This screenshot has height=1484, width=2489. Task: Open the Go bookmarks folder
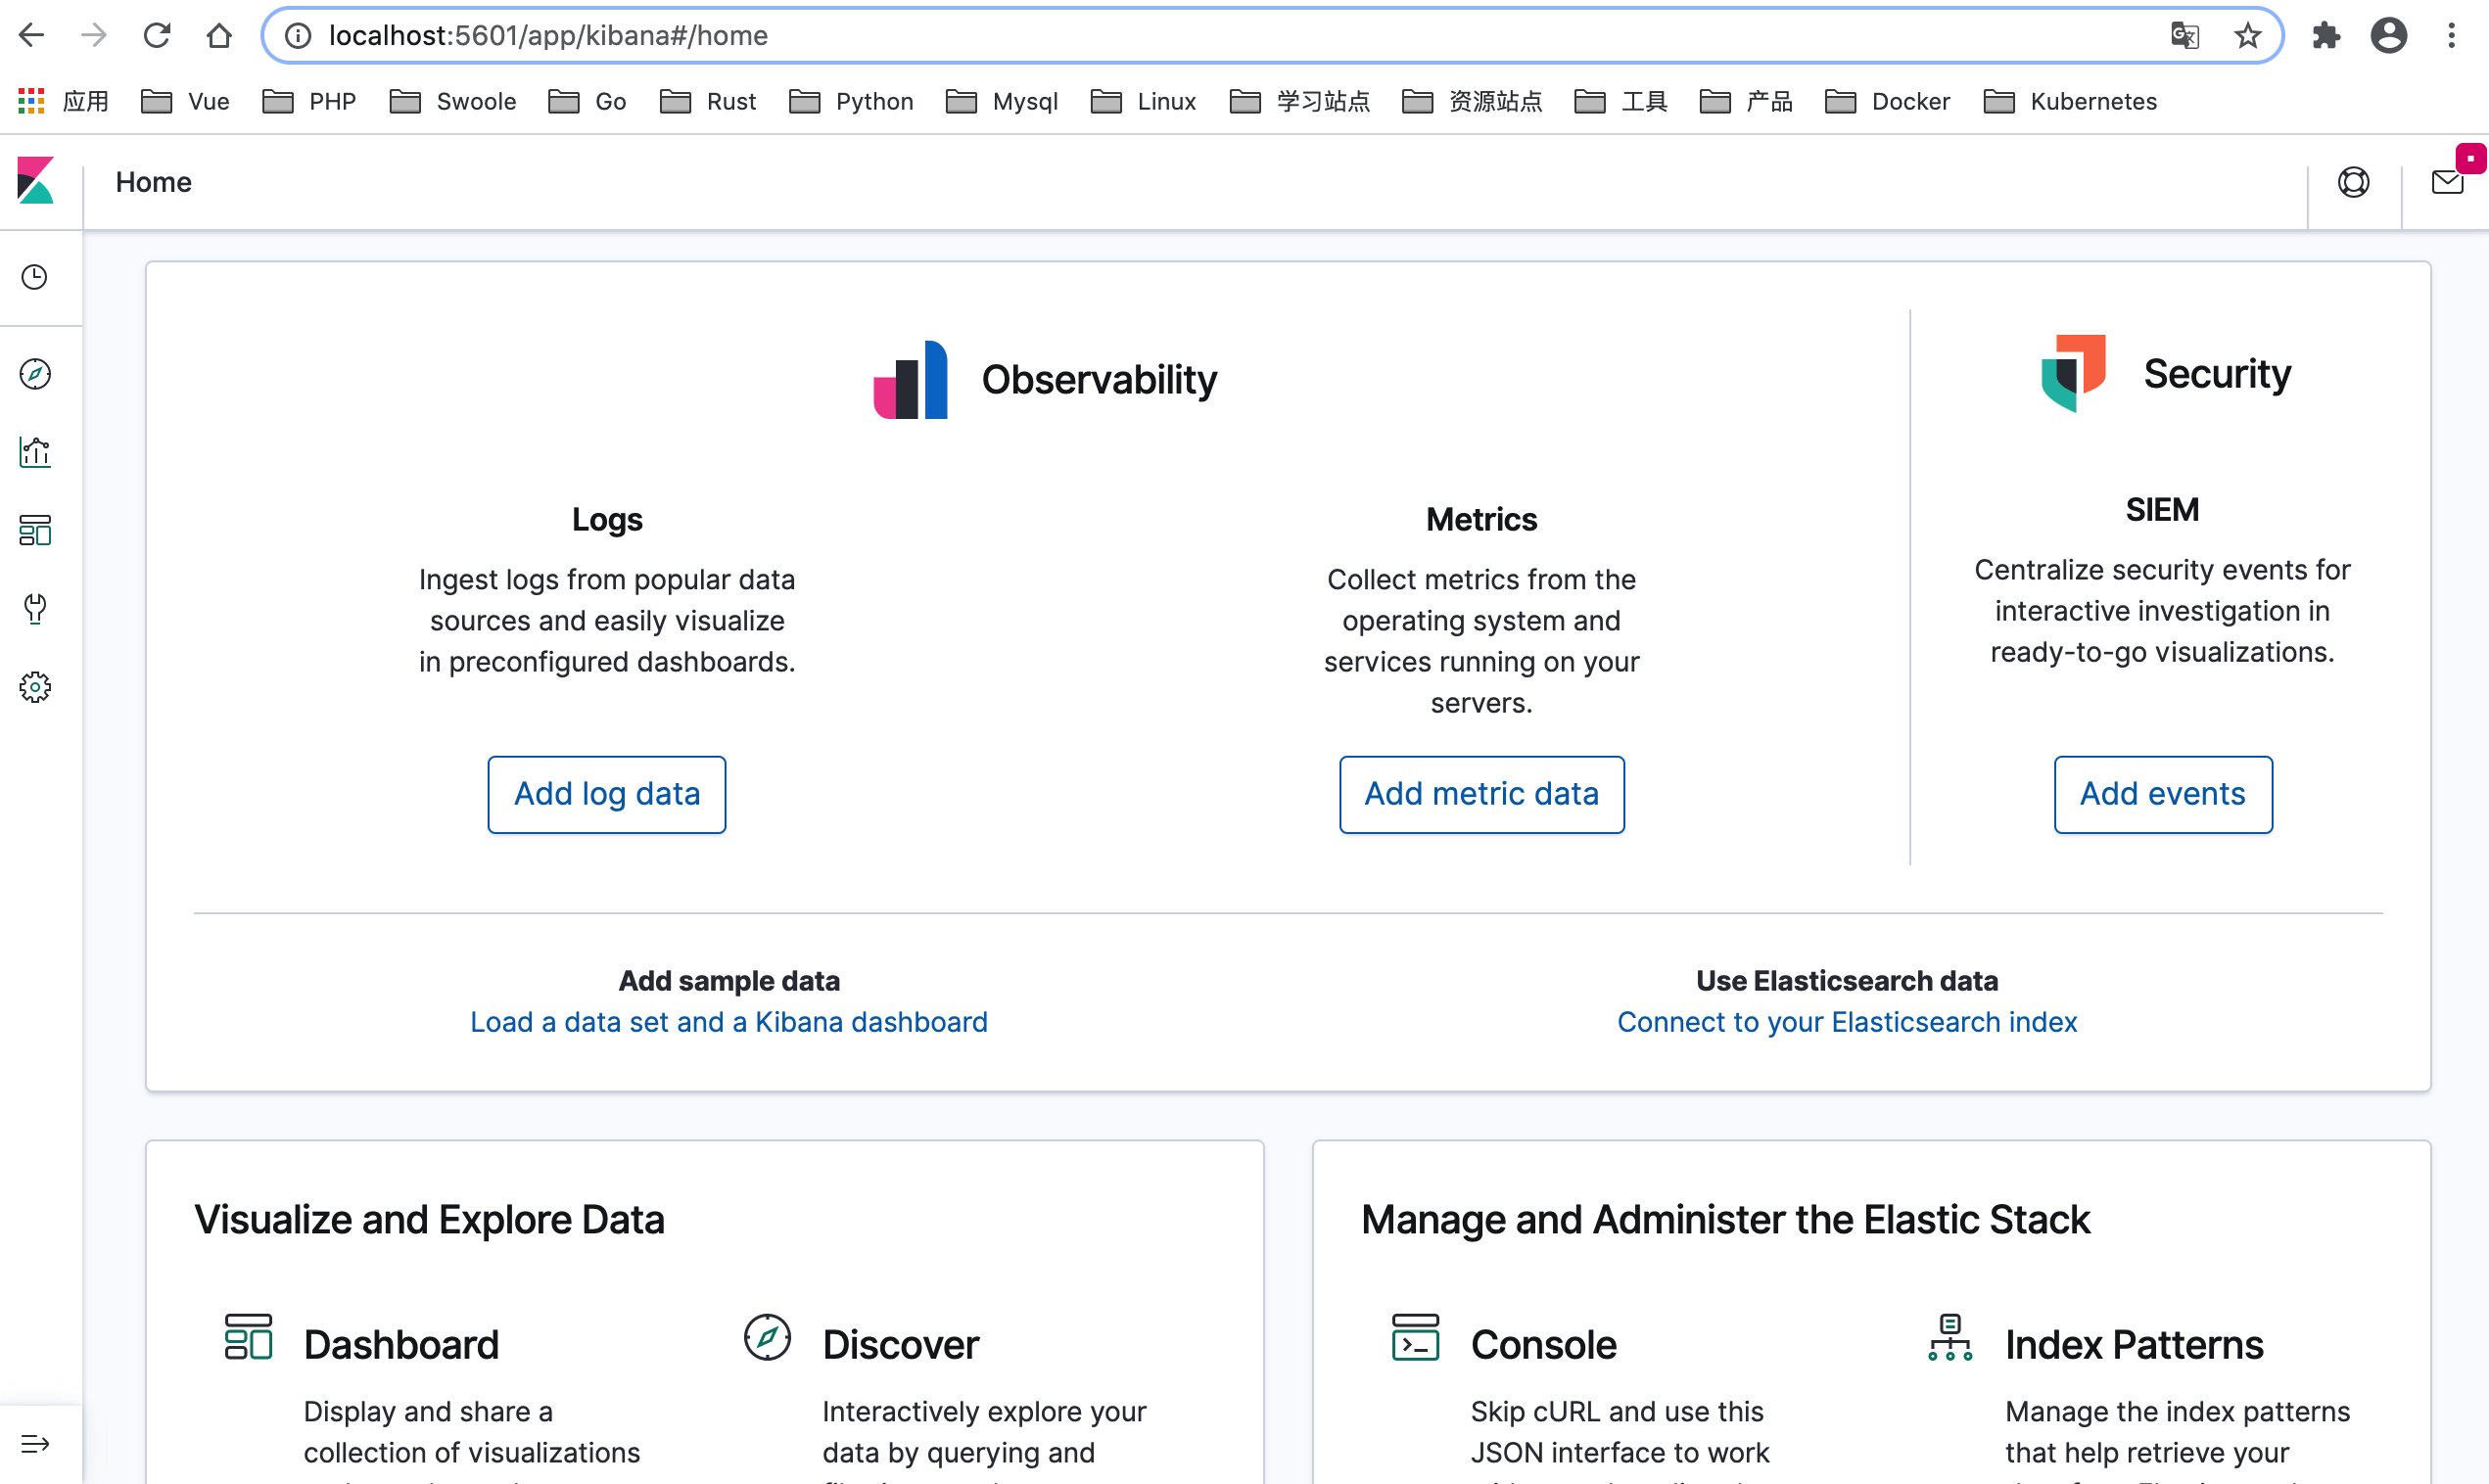[x=587, y=101]
